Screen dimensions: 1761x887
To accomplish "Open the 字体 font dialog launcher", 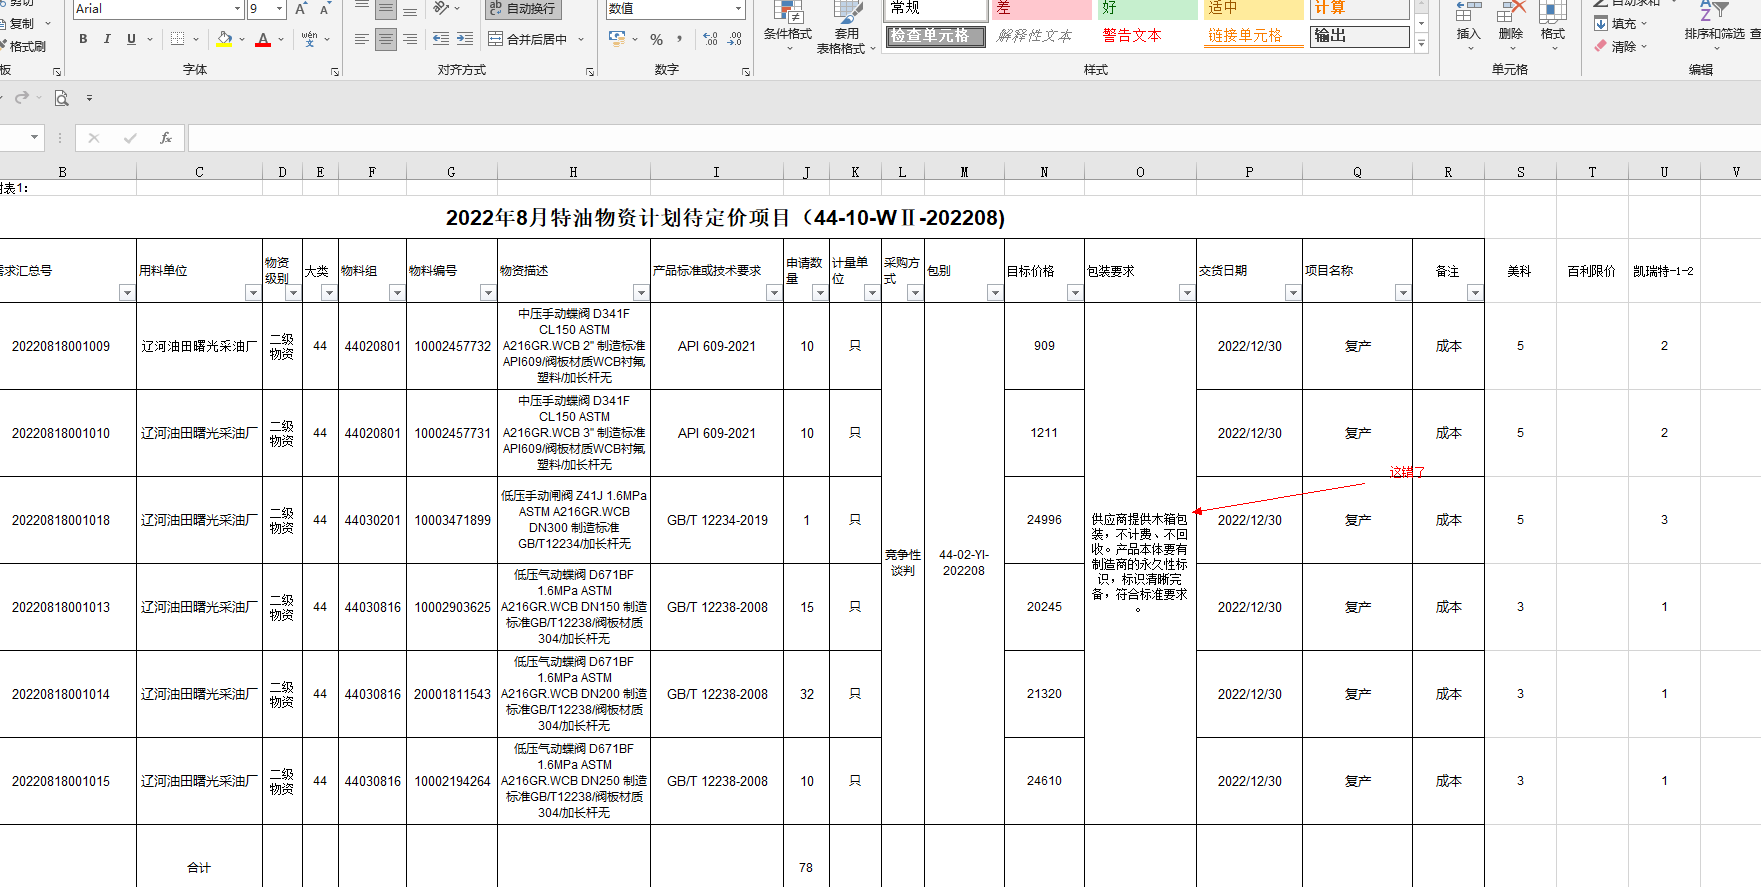I will [x=335, y=71].
